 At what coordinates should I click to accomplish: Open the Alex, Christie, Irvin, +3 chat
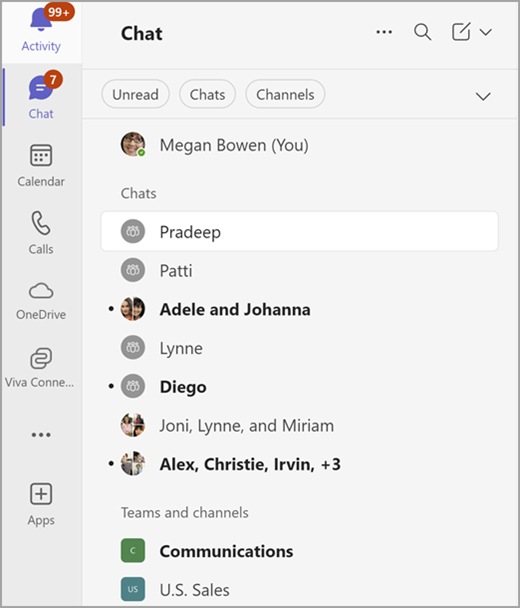[299, 464]
